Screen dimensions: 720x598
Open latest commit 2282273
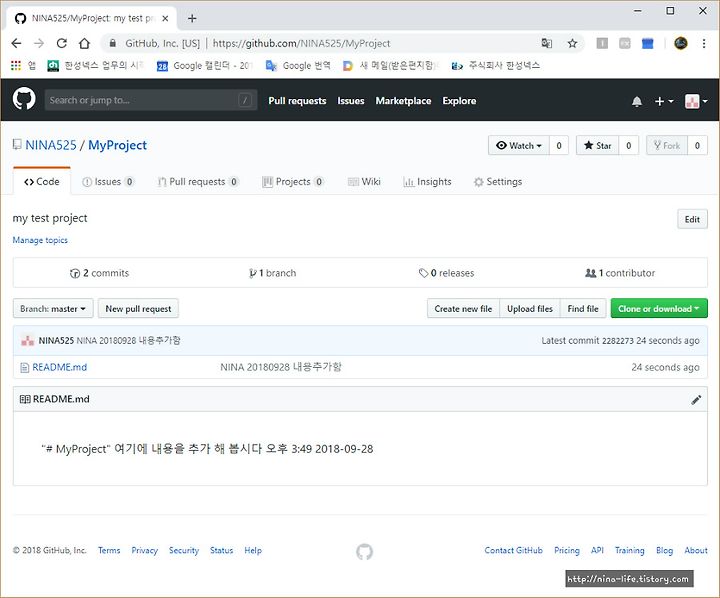[x=617, y=340]
